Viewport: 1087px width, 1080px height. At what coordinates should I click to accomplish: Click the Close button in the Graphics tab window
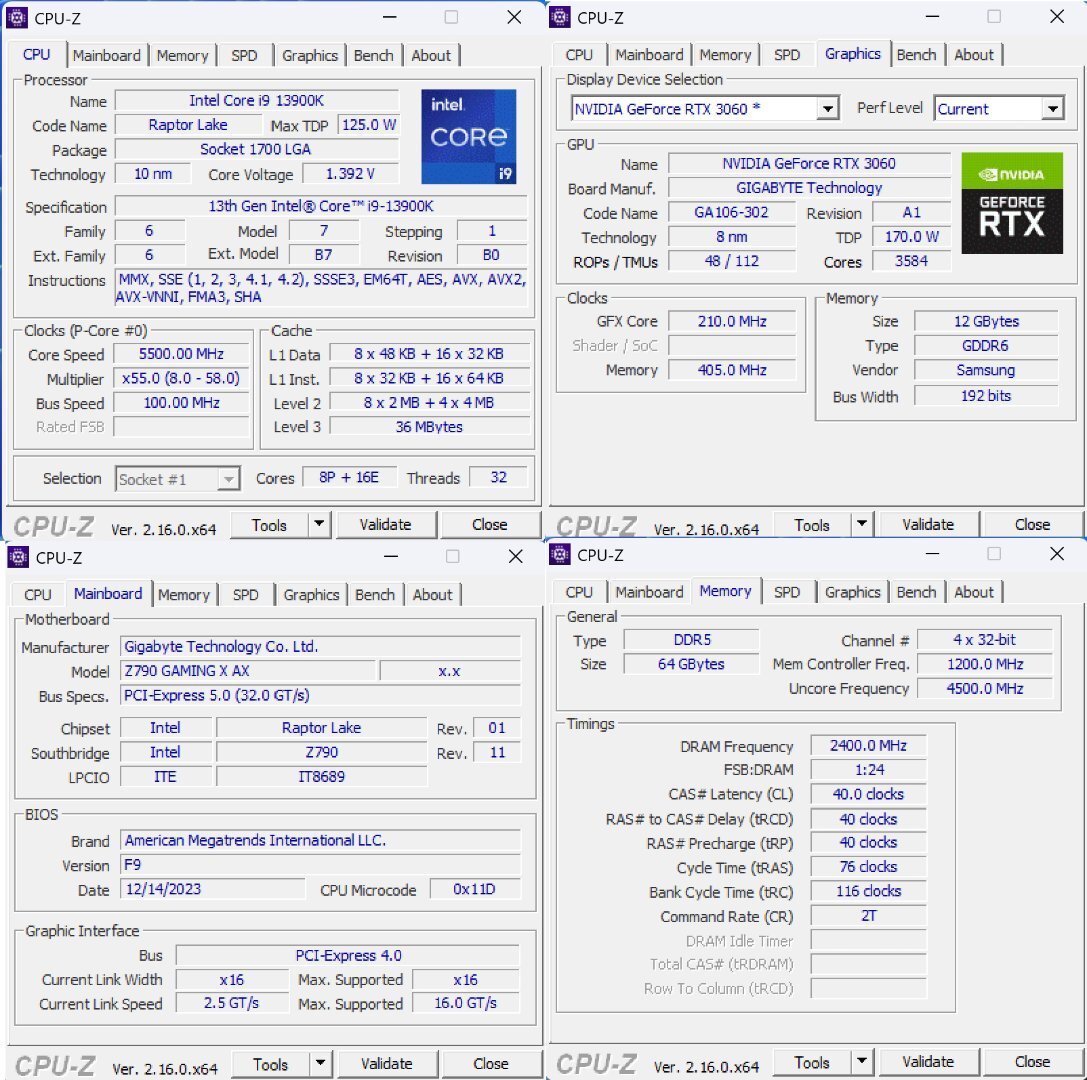[x=1032, y=524]
